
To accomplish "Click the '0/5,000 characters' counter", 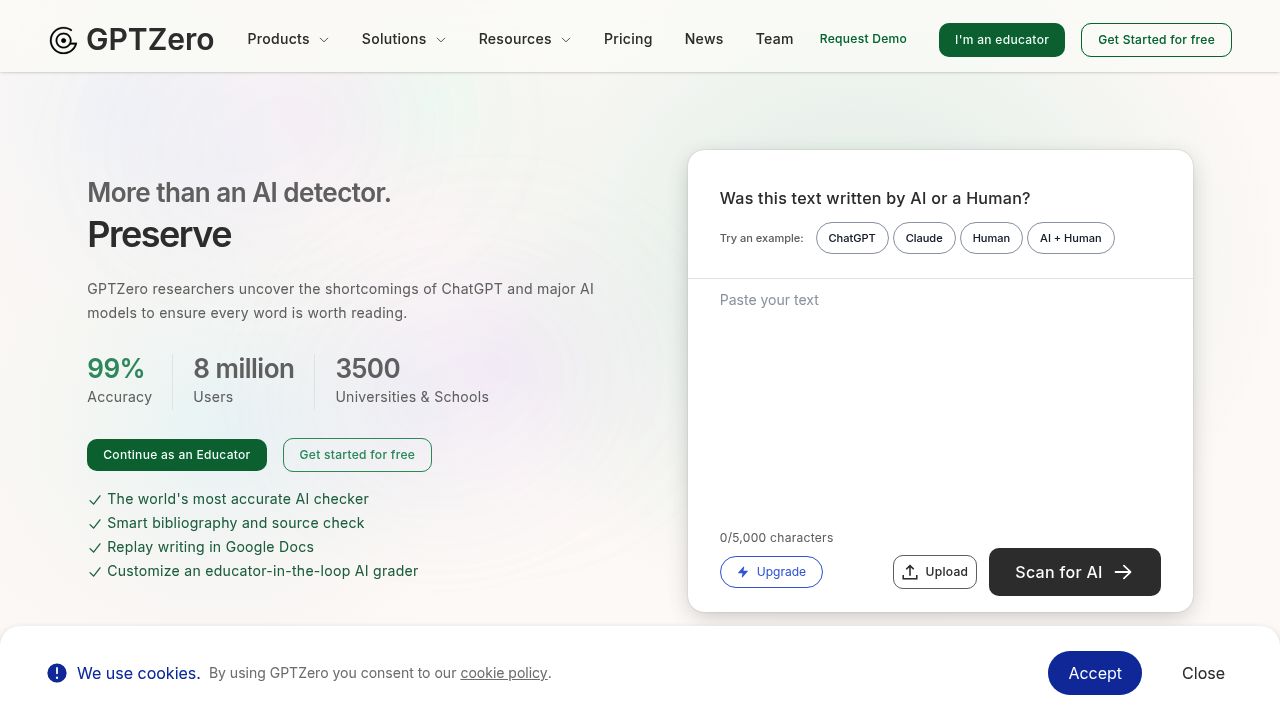I will (776, 538).
